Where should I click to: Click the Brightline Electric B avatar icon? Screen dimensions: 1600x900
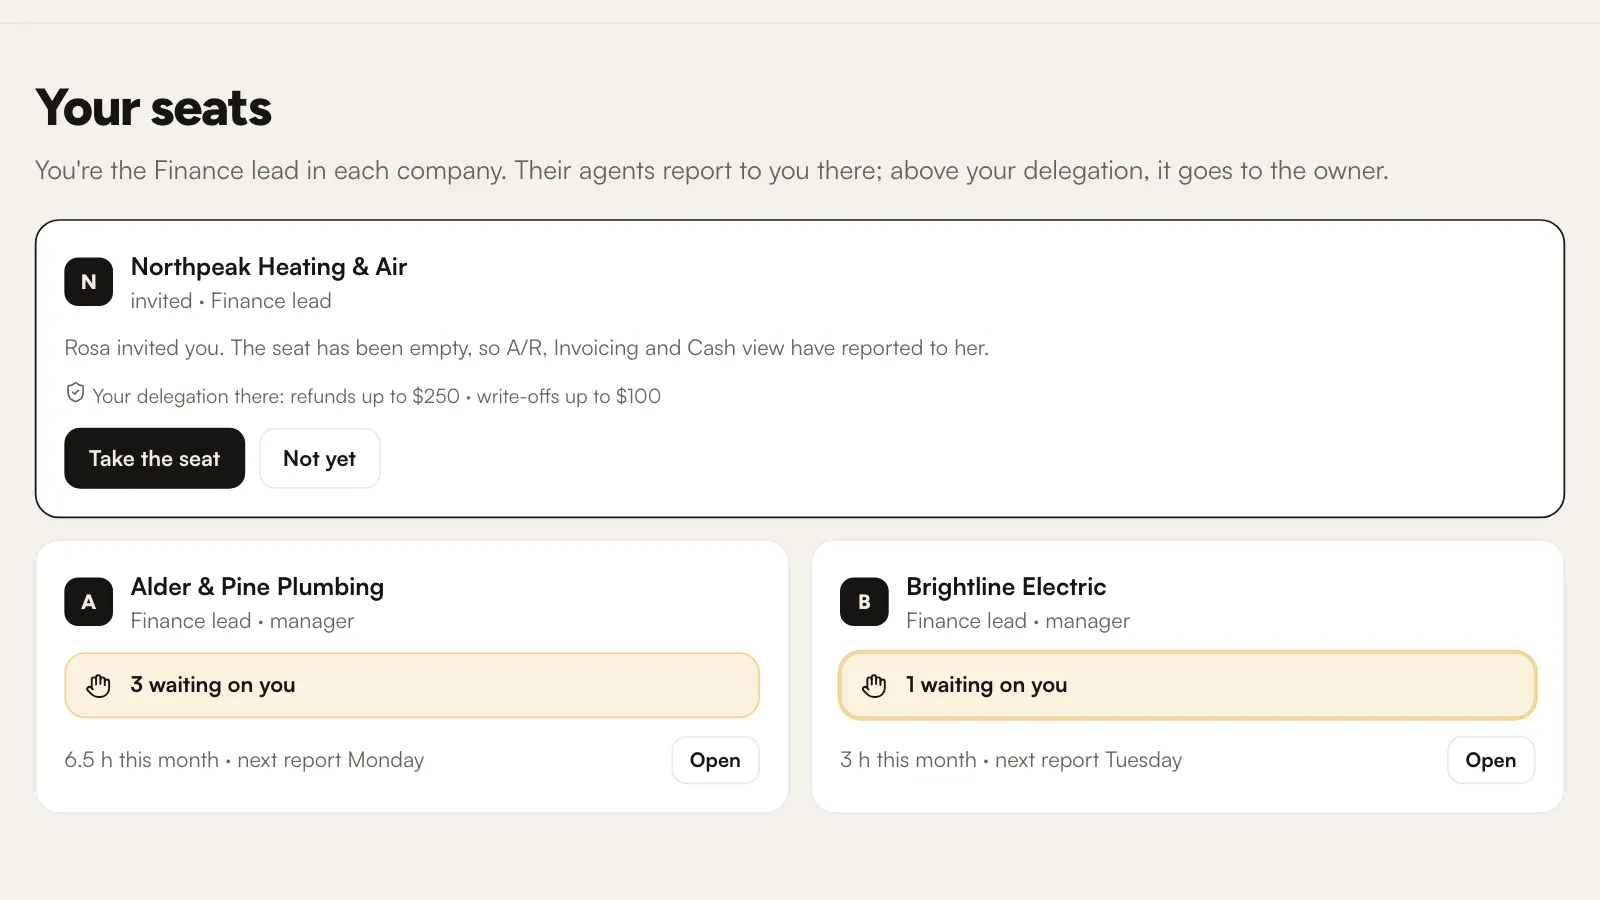(864, 602)
